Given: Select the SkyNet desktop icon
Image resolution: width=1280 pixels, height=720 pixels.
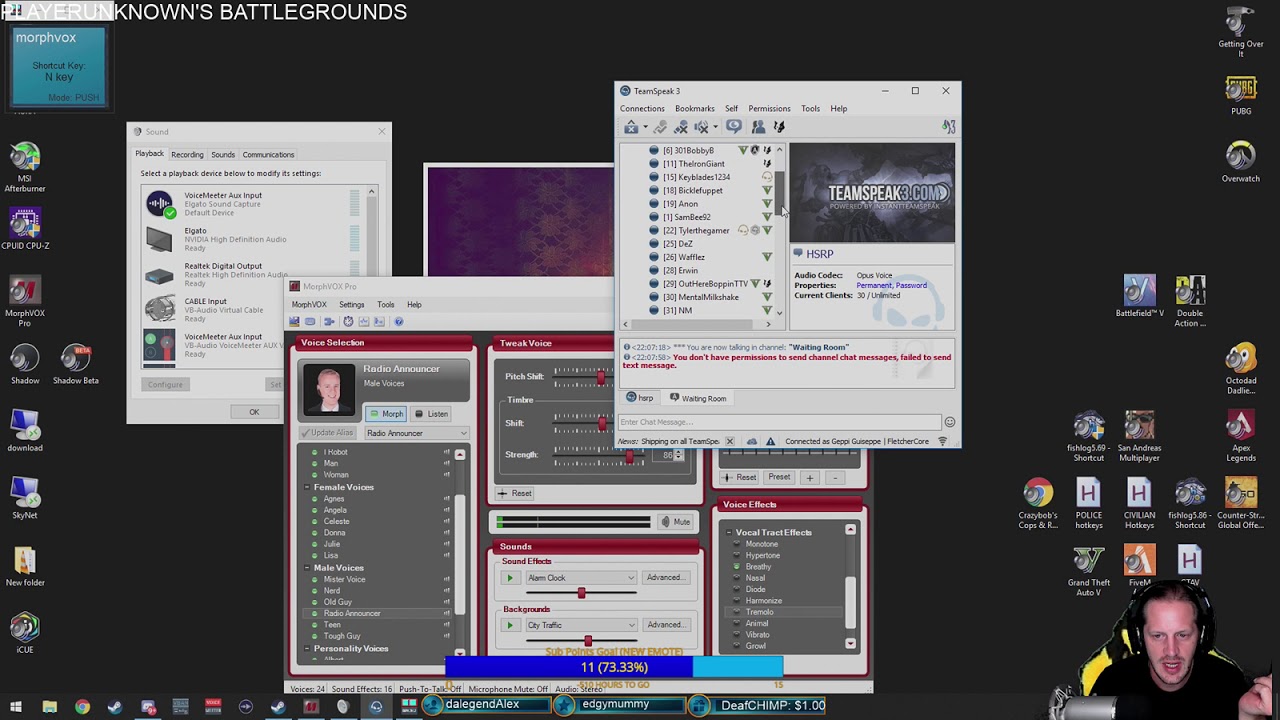Looking at the screenshot, I should [x=25, y=498].
